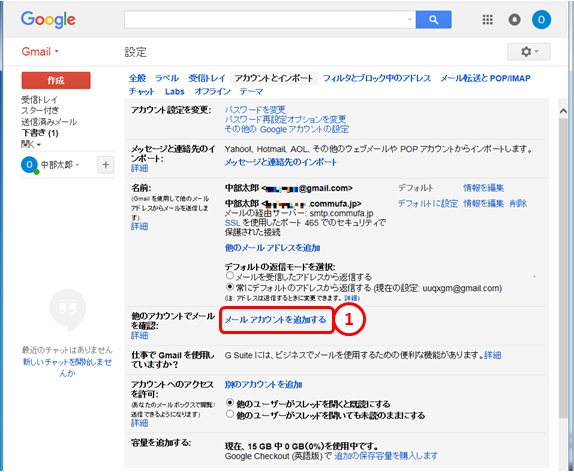The image size is (574, 472).
Task: Switch to the オフライン settings tab
Action: [212, 92]
